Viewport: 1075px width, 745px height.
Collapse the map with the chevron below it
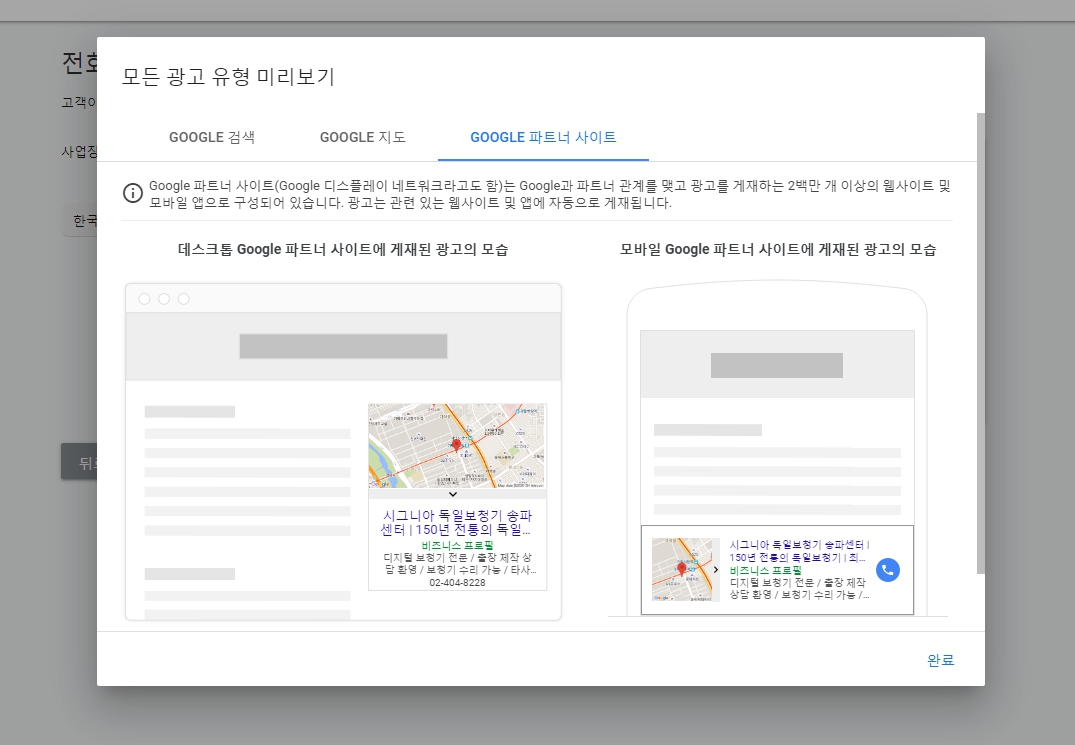coord(453,493)
